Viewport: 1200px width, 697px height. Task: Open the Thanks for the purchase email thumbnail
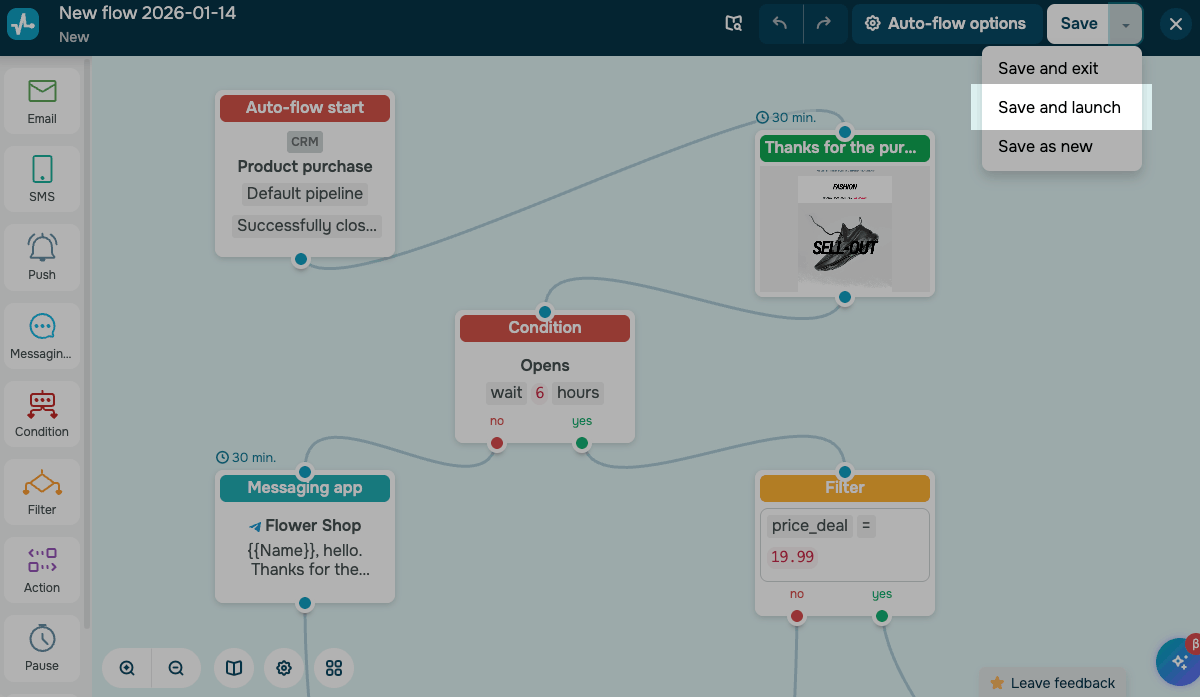click(845, 229)
